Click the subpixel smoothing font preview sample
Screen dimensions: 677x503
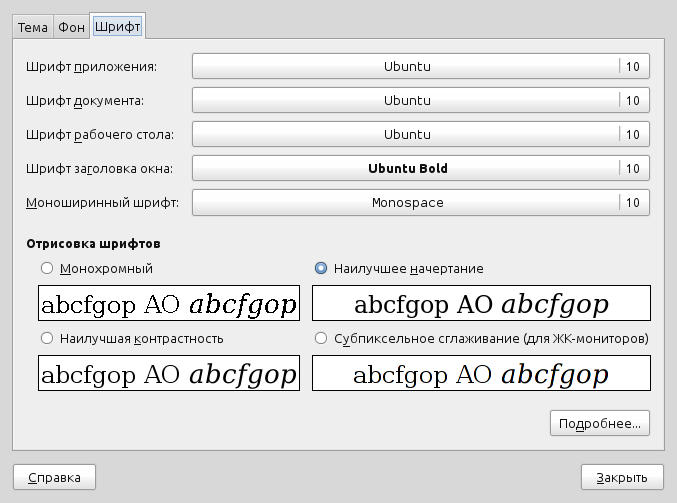481,374
